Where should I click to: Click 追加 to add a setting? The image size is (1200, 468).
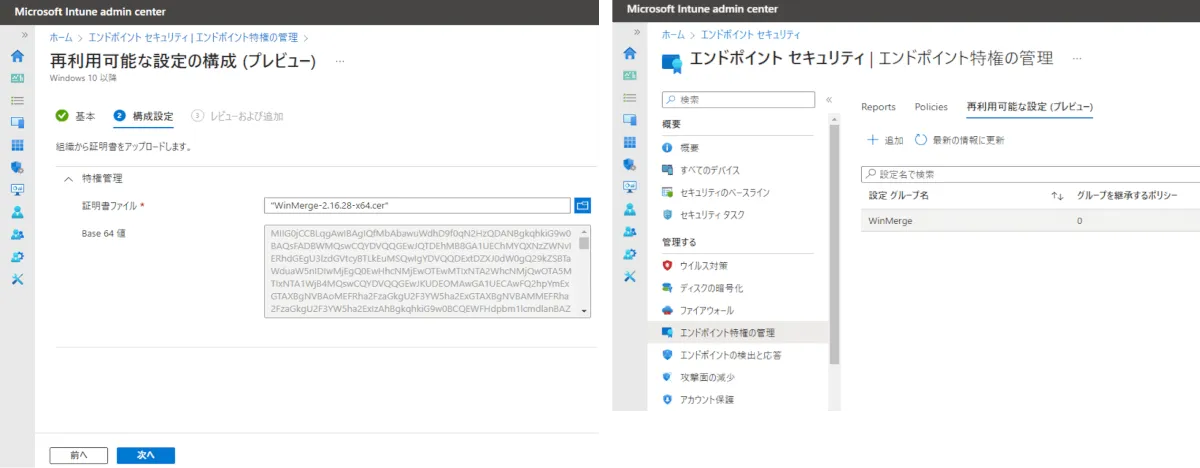click(x=885, y=140)
